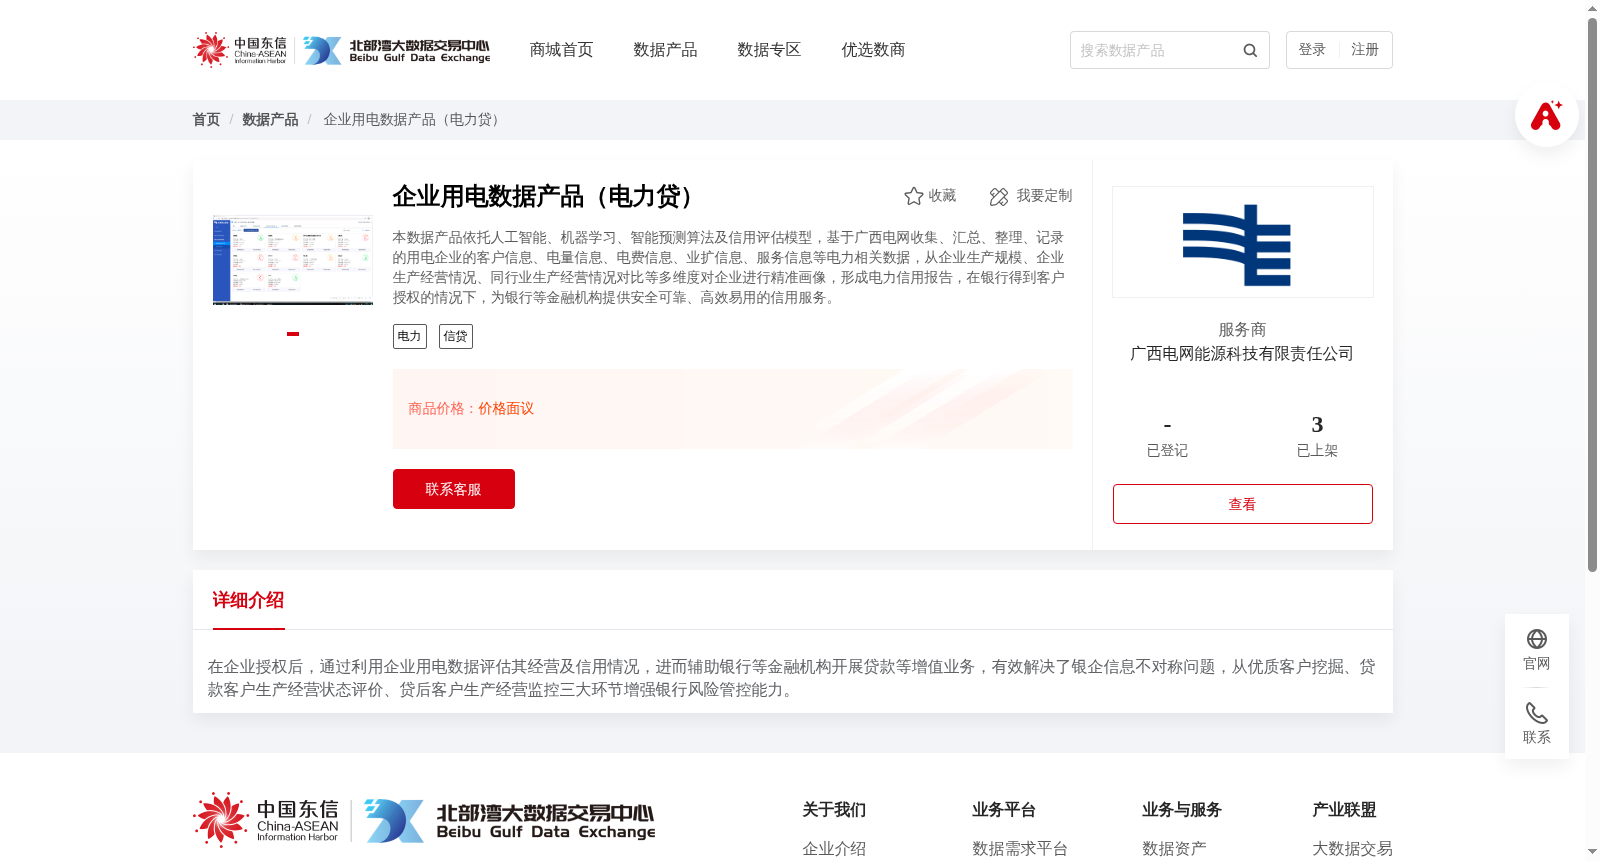Click the phone 联系 icon

point(1537,713)
